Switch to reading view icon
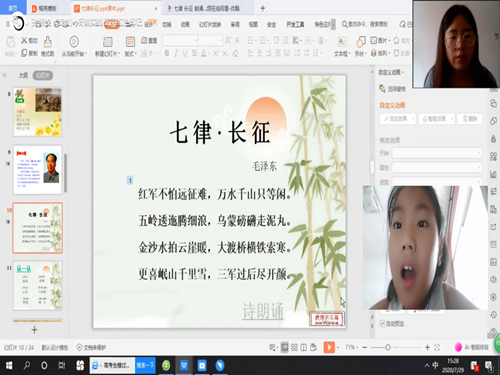This screenshot has width=500, height=375. coord(304,348)
